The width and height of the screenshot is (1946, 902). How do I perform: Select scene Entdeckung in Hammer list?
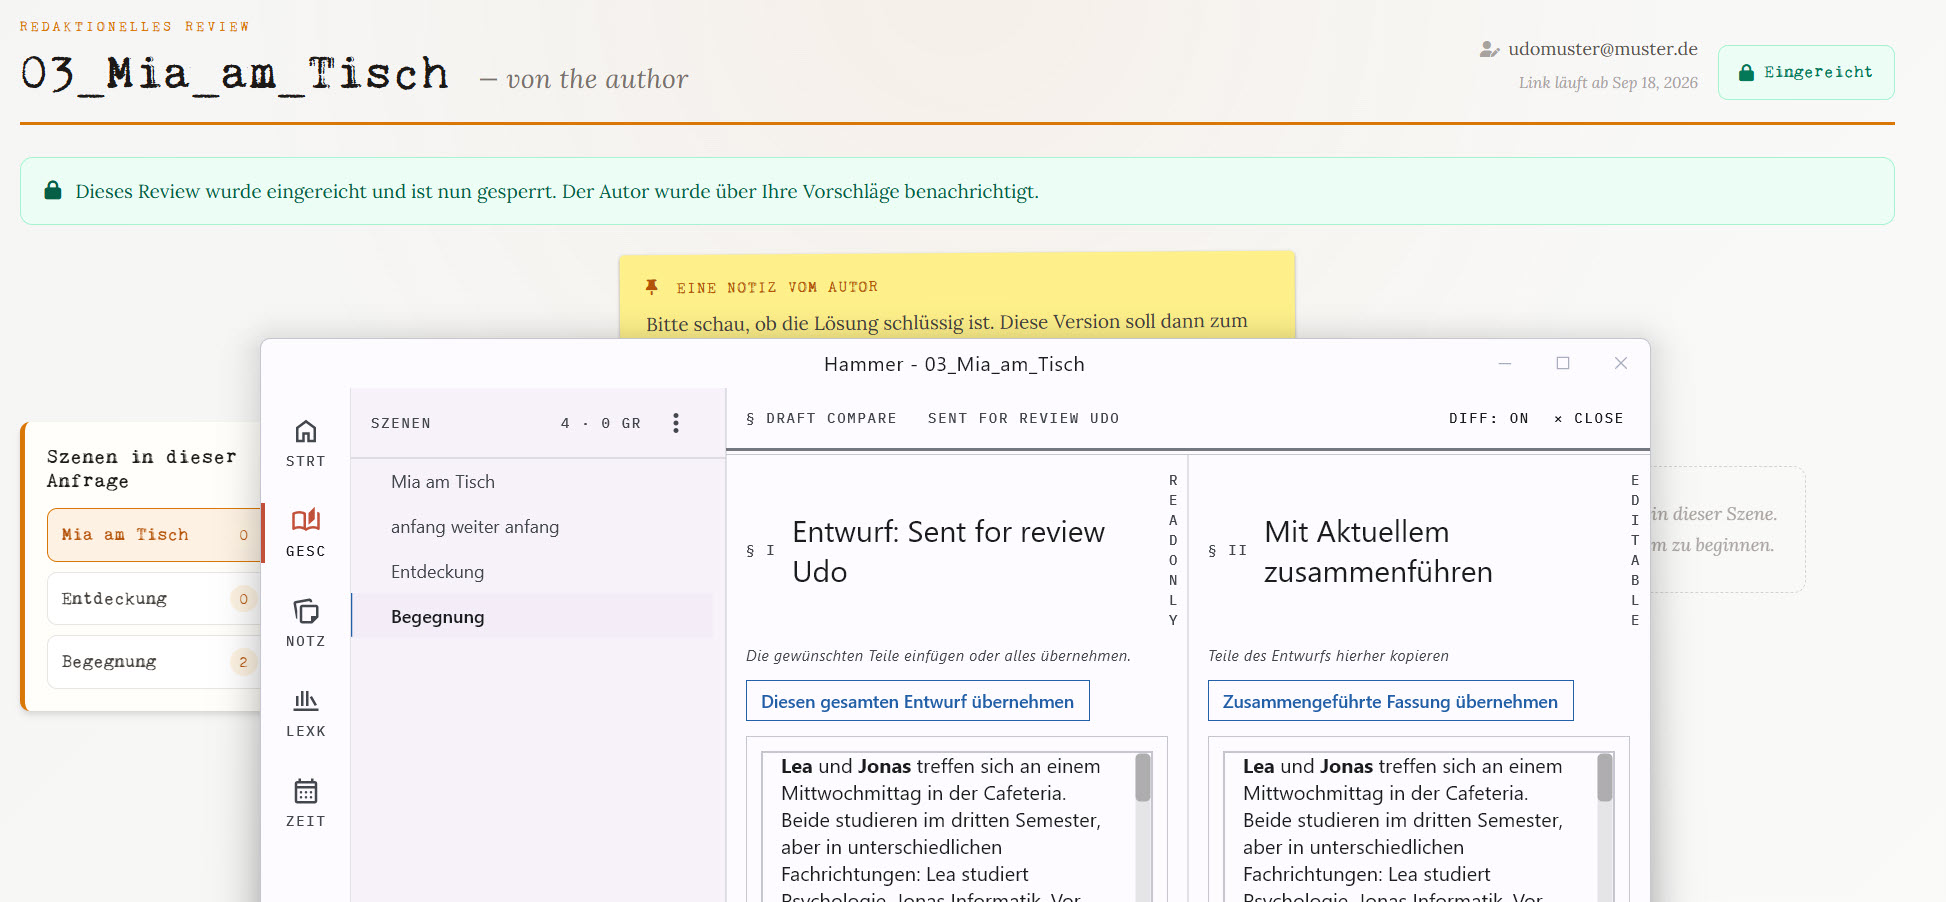pyautogui.click(x=532, y=572)
